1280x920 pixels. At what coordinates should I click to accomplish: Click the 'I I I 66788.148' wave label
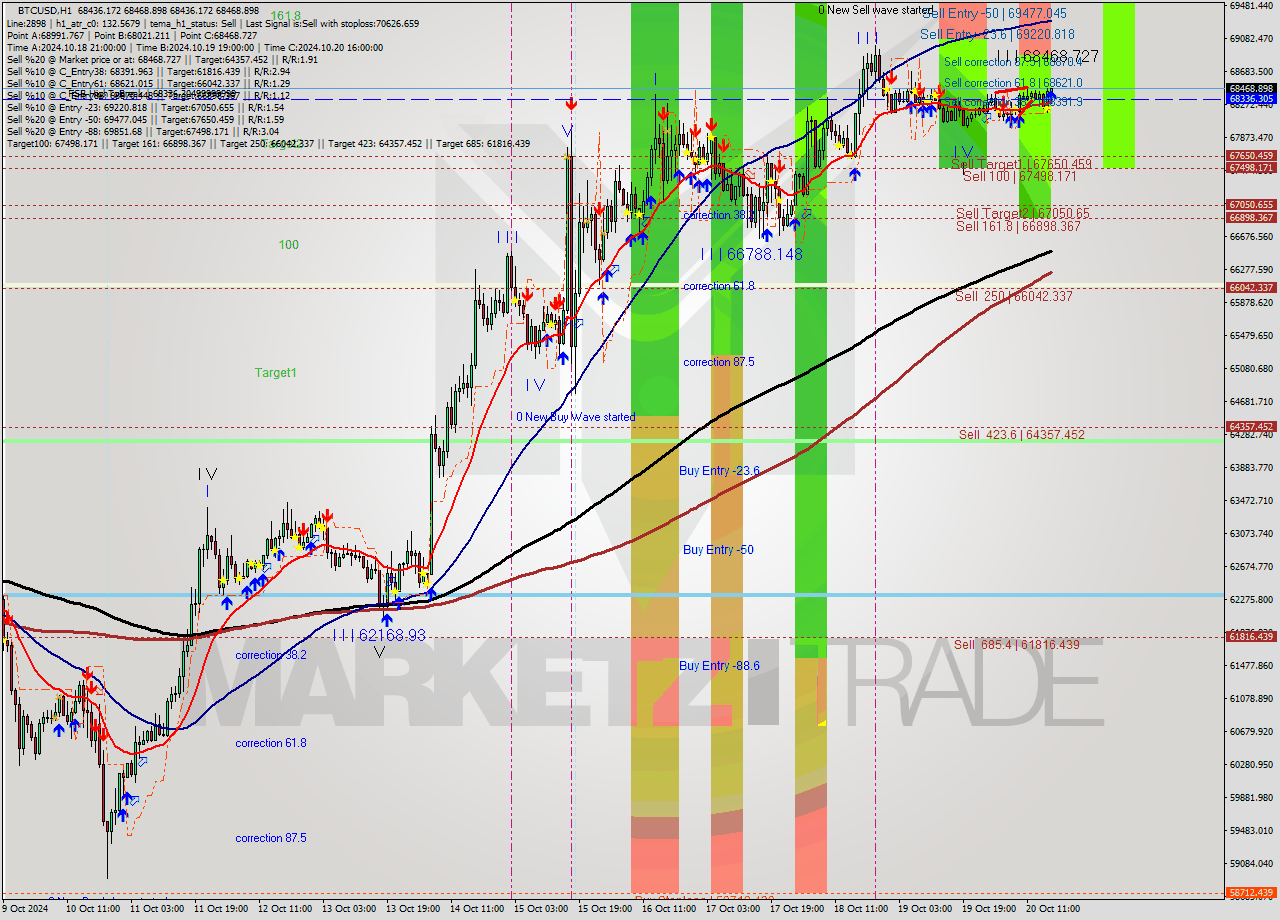pyautogui.click(x=751, y=255)
